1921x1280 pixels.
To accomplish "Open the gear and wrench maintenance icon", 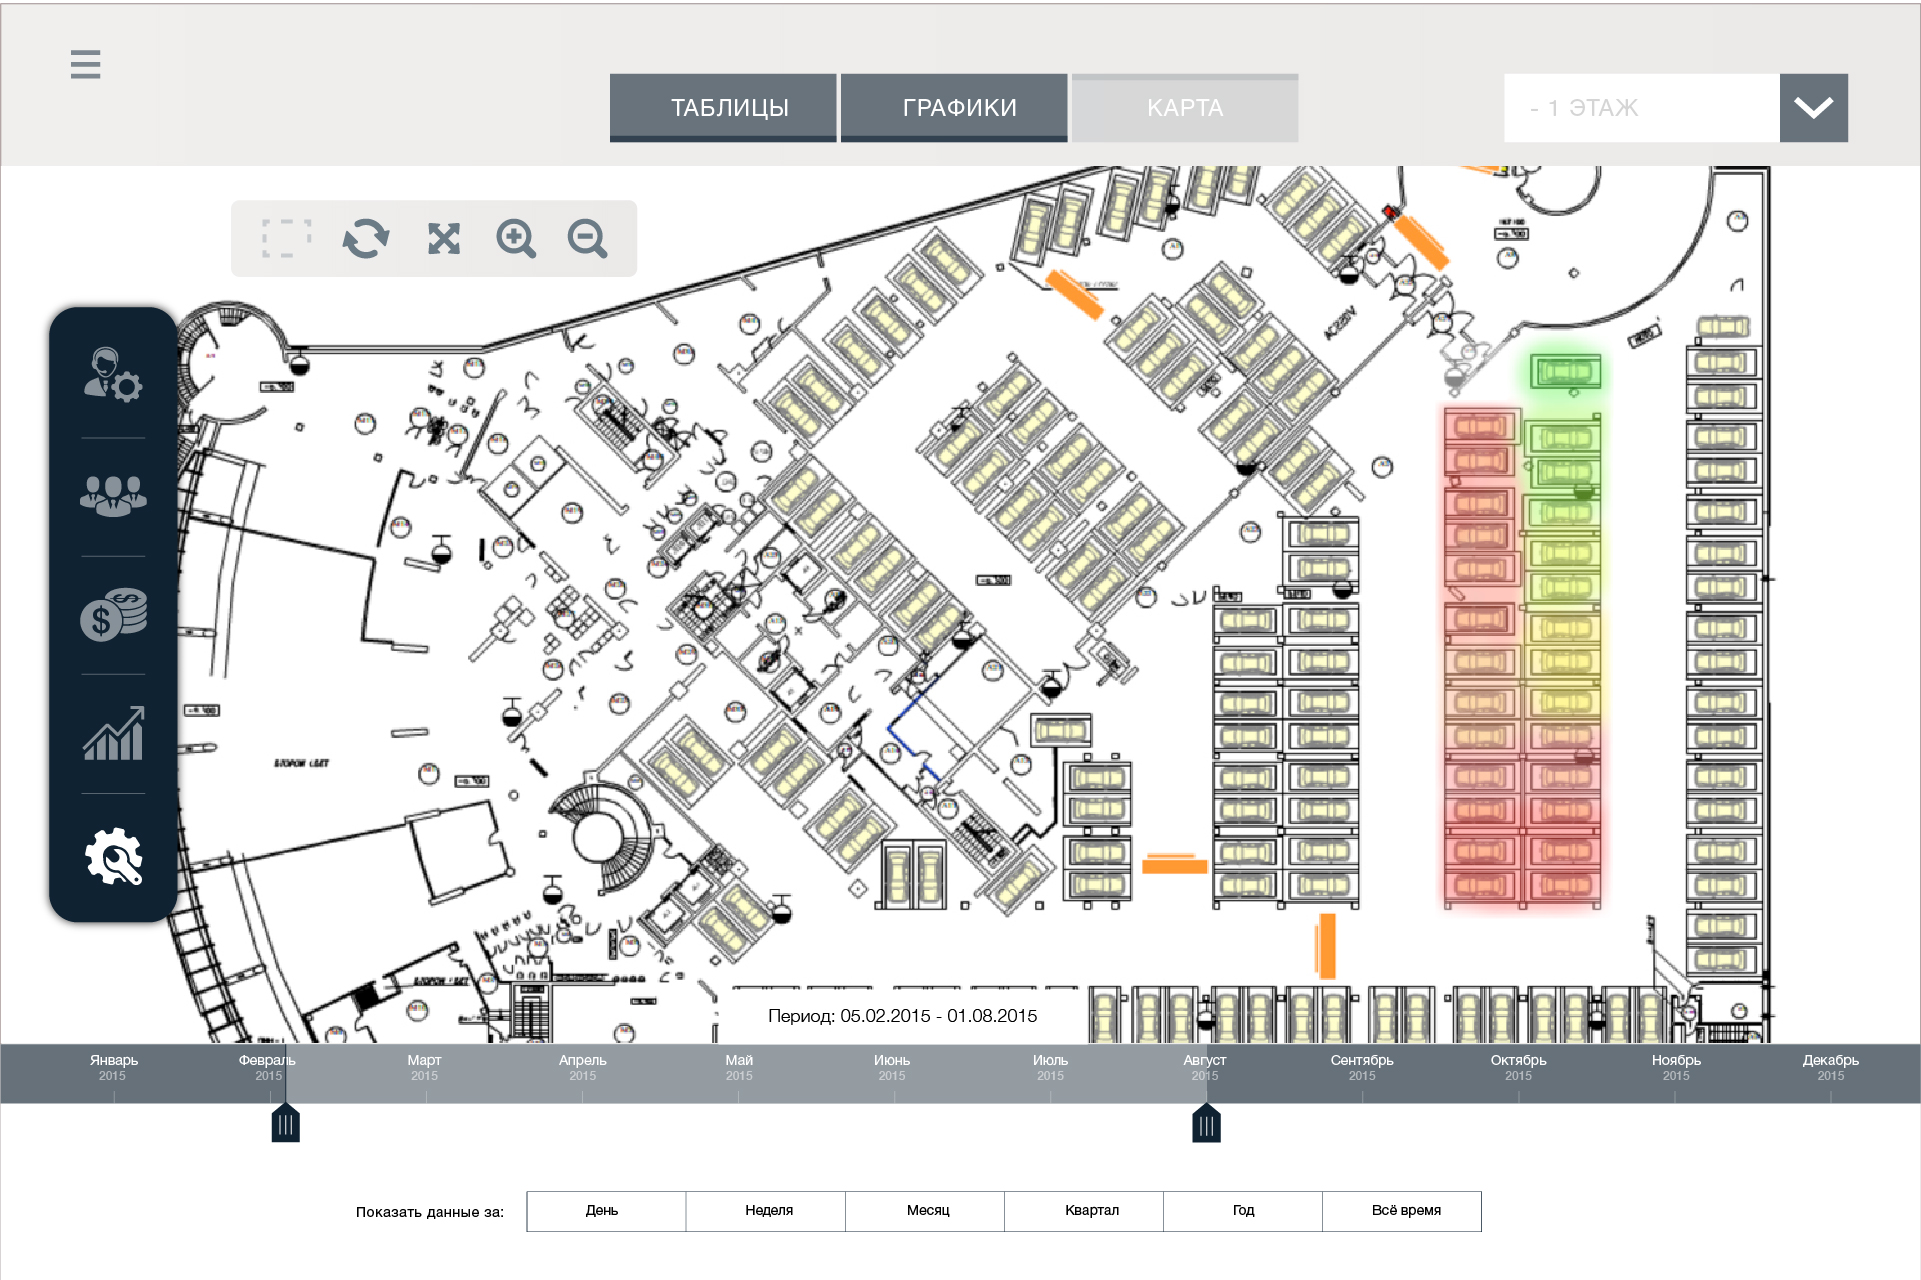I will [113, 856].
